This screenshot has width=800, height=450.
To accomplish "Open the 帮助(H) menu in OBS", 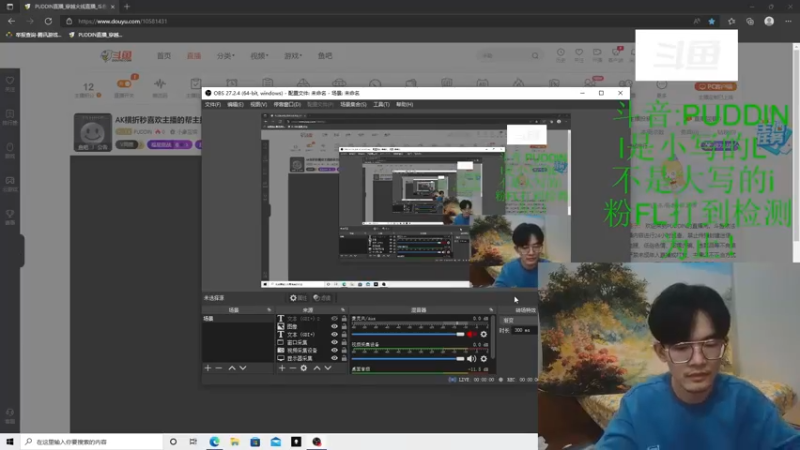I will tap(405, 105).
